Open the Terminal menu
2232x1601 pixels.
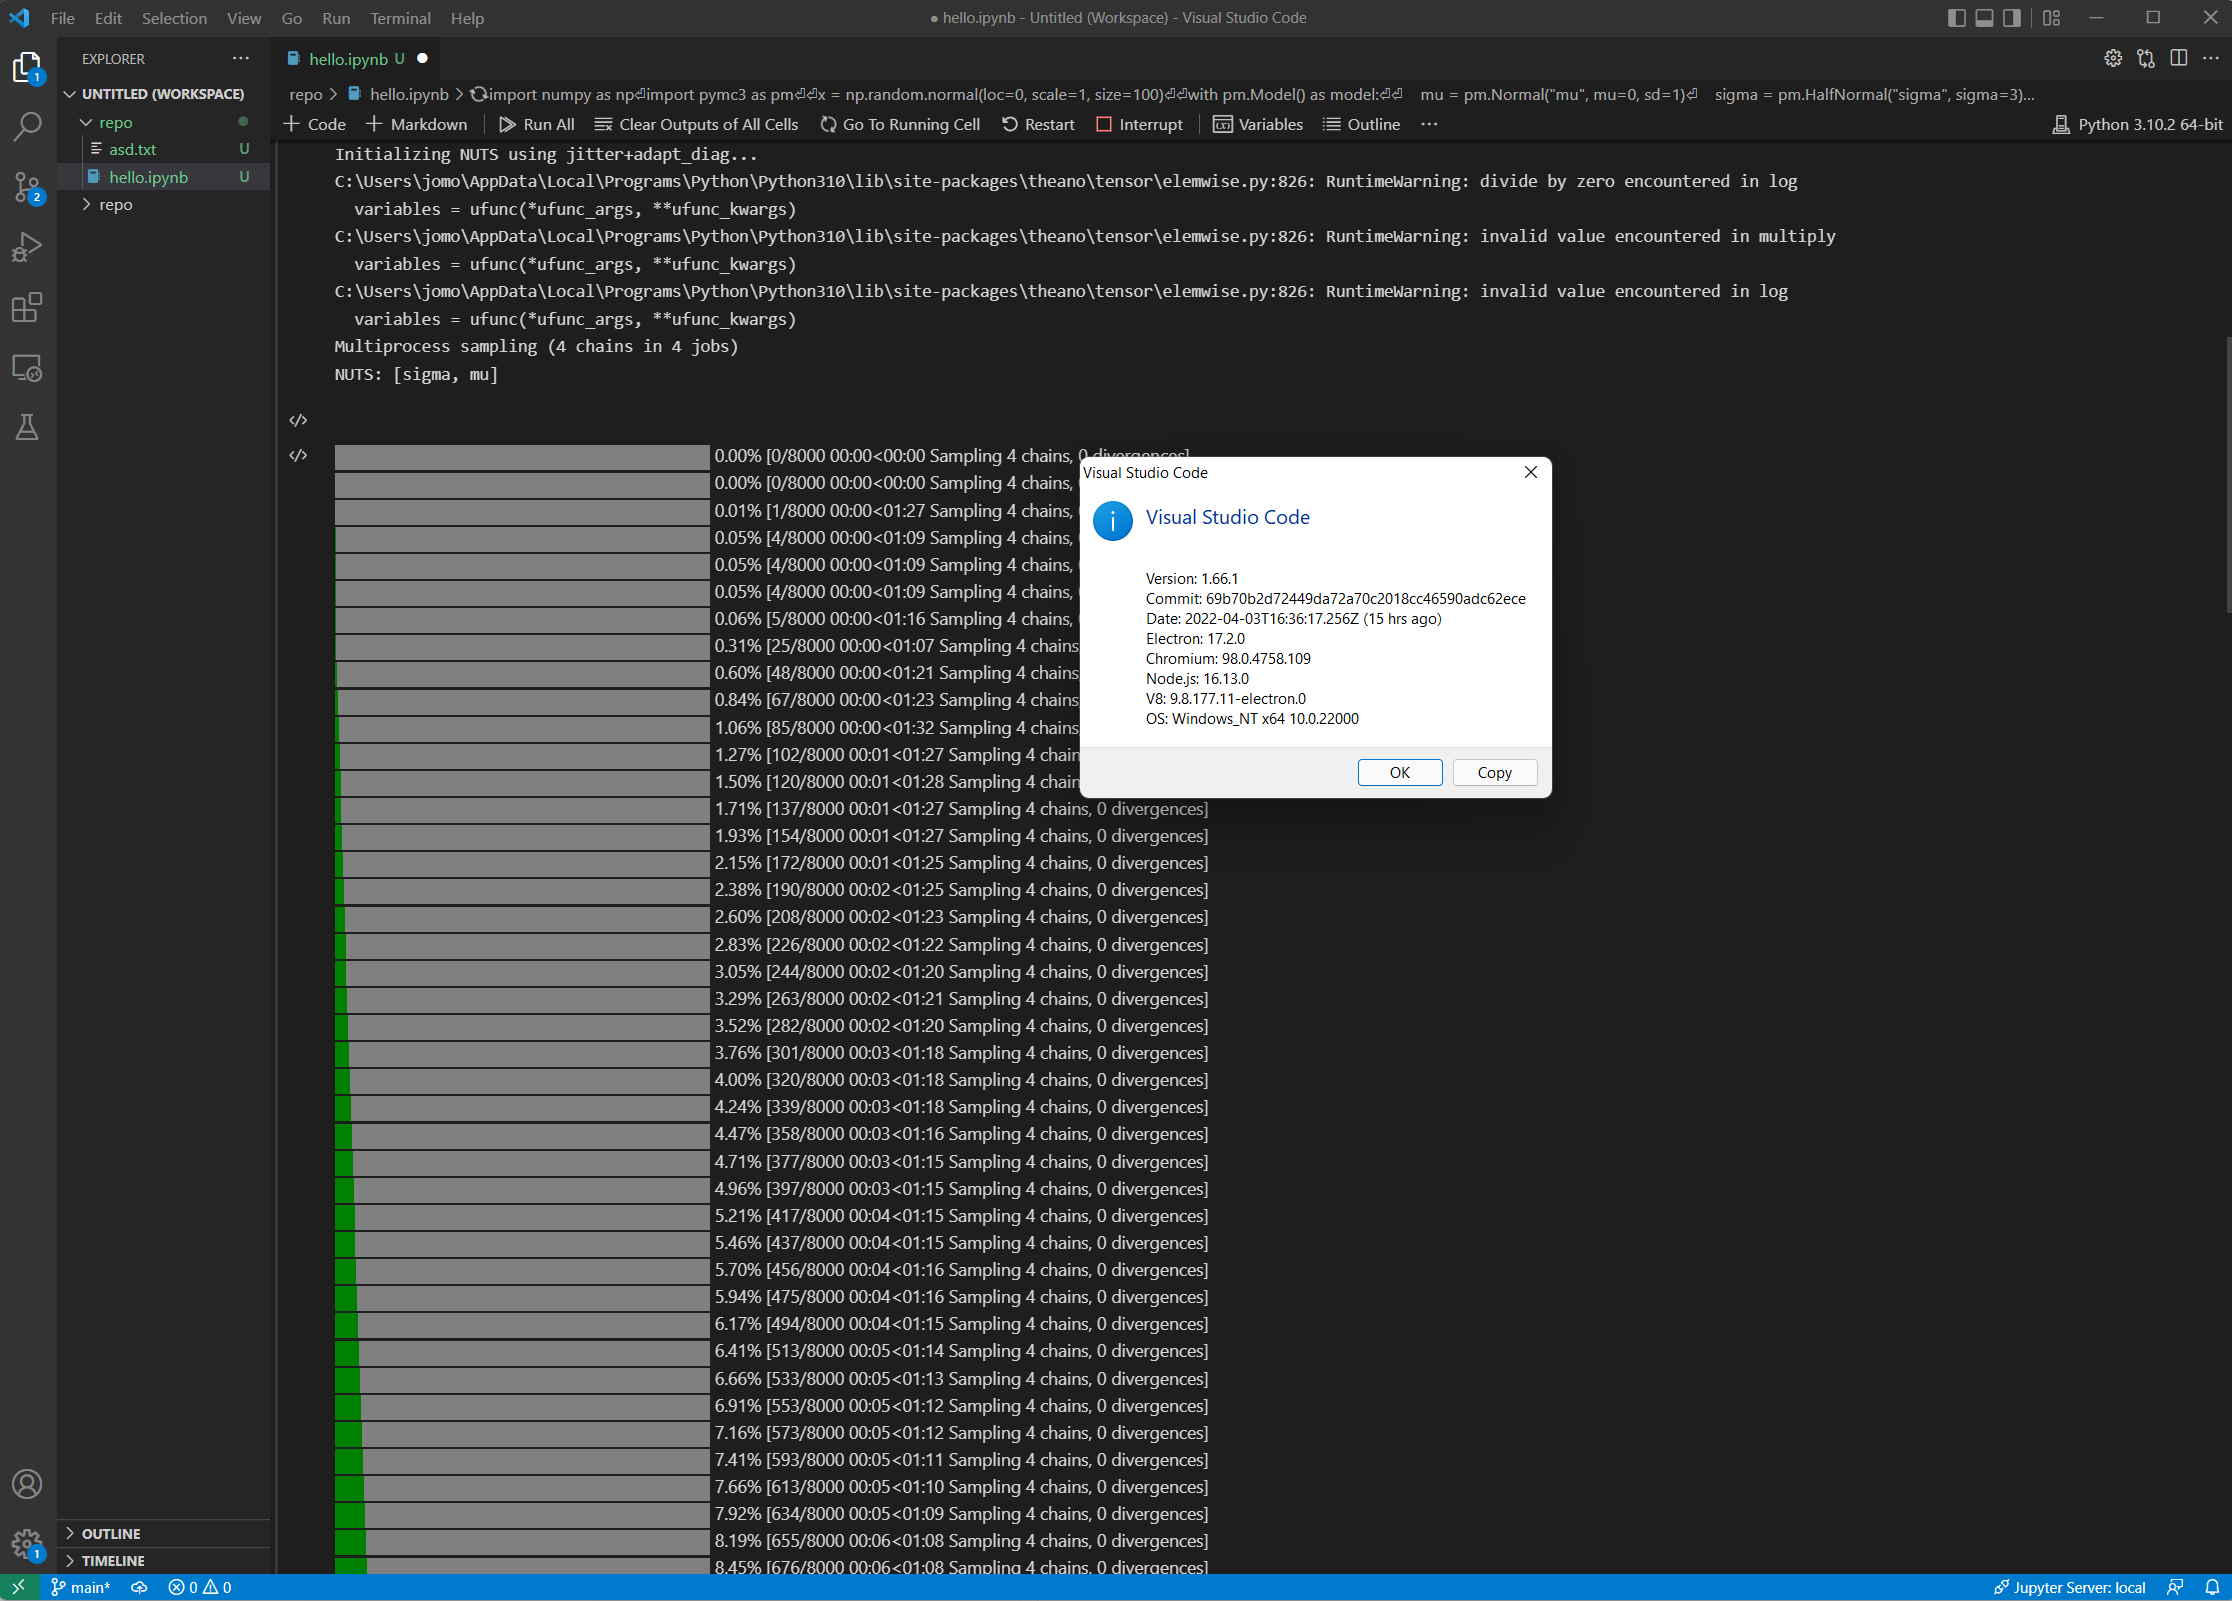(400, 18)
